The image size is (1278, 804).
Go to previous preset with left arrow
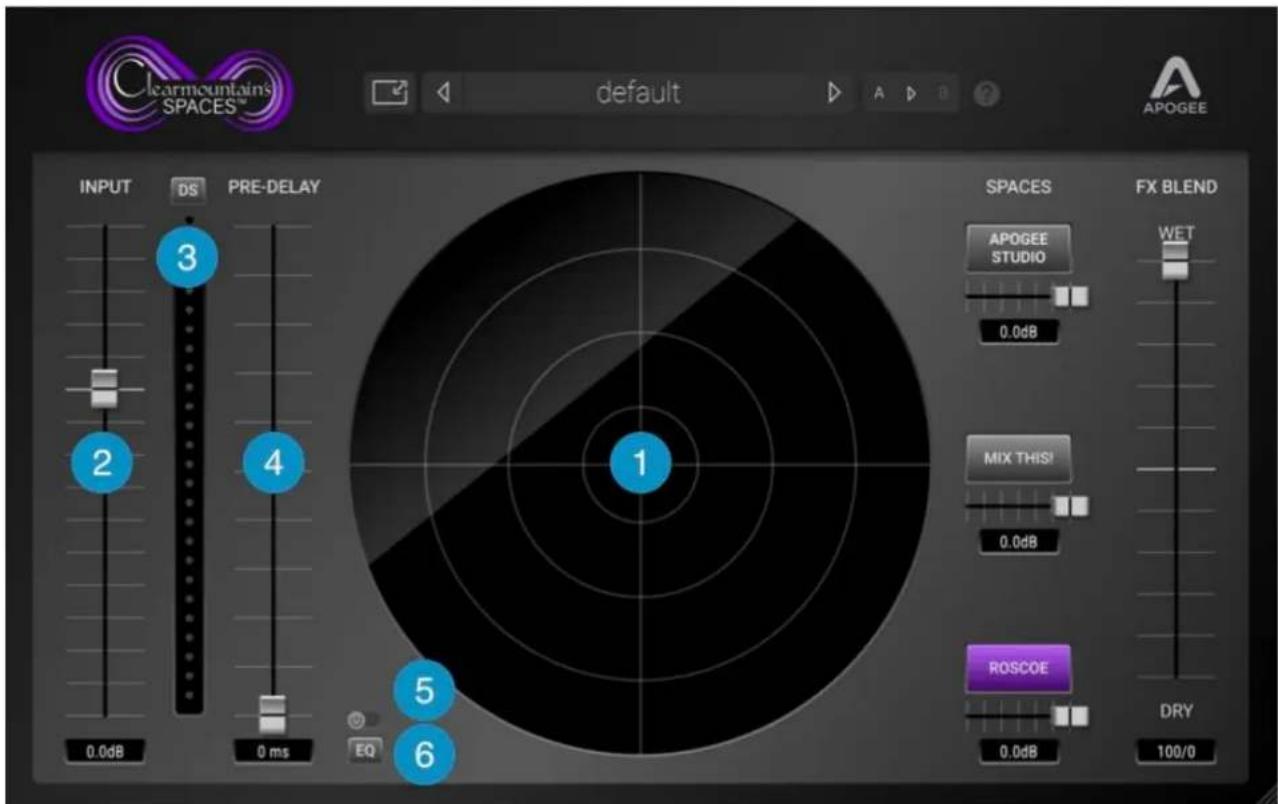(x=443, y=94)
